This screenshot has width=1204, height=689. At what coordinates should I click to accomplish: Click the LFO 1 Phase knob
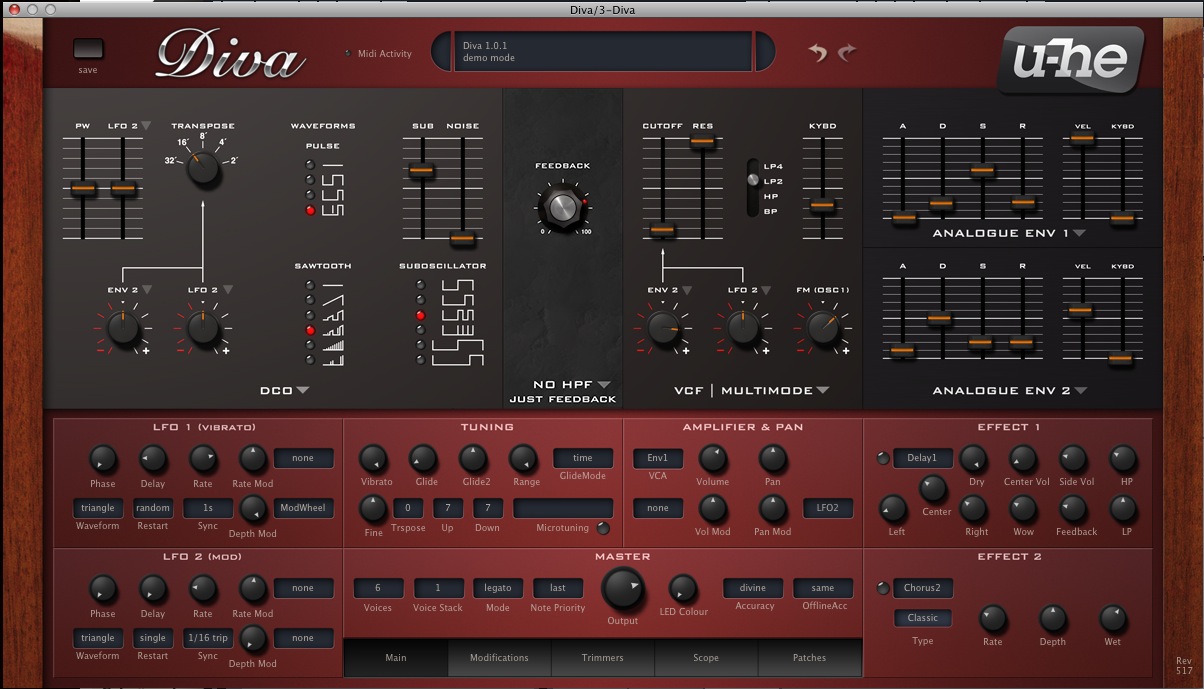point(103,459)
